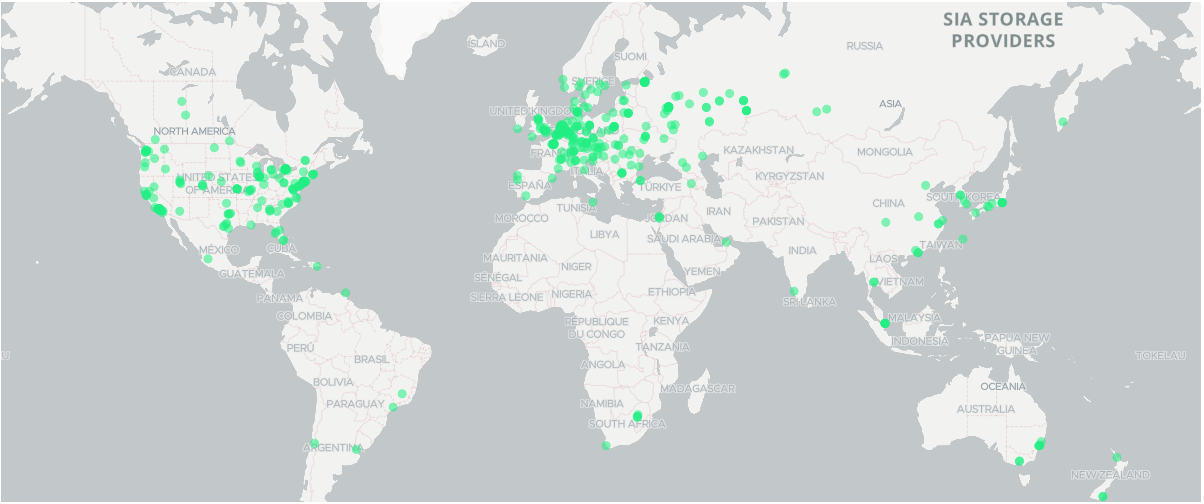Click the AUSTRALIA country label
The height and width of the screenshot is (504, 1204).
[986, 410]
